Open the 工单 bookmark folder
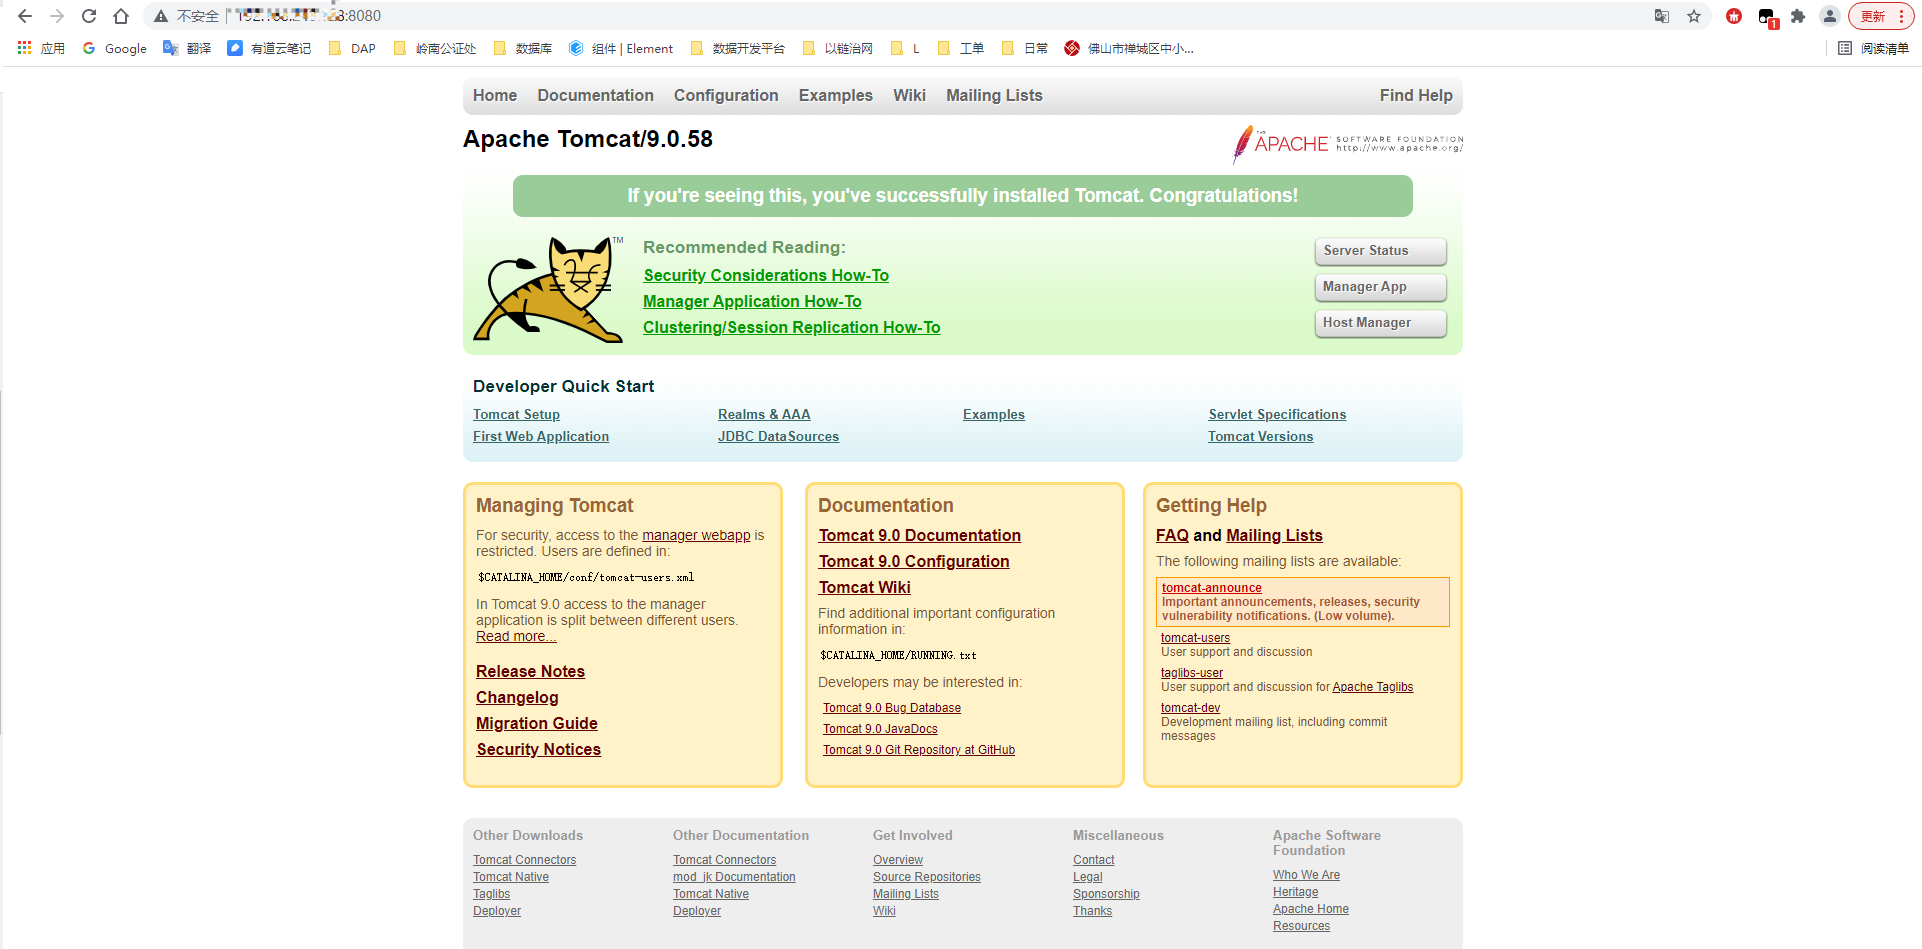Image resolution: width=1922 pixels, height=949 pixels. [960, 48]
